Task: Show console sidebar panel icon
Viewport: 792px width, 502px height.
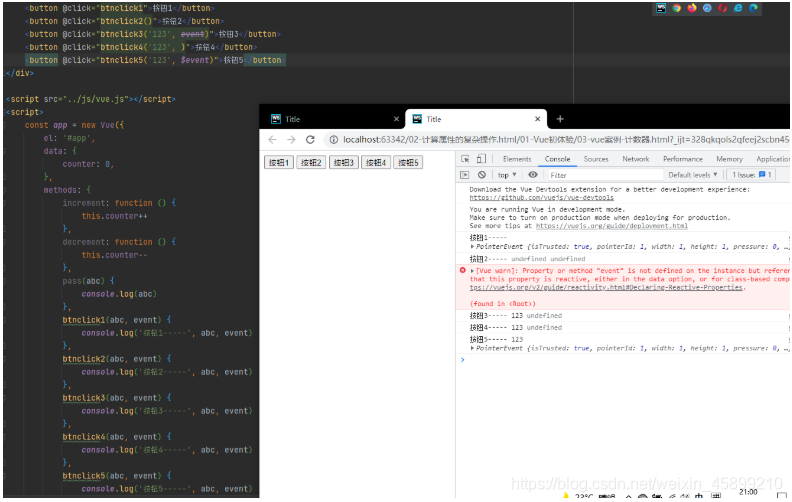Action: click(465, 175)
